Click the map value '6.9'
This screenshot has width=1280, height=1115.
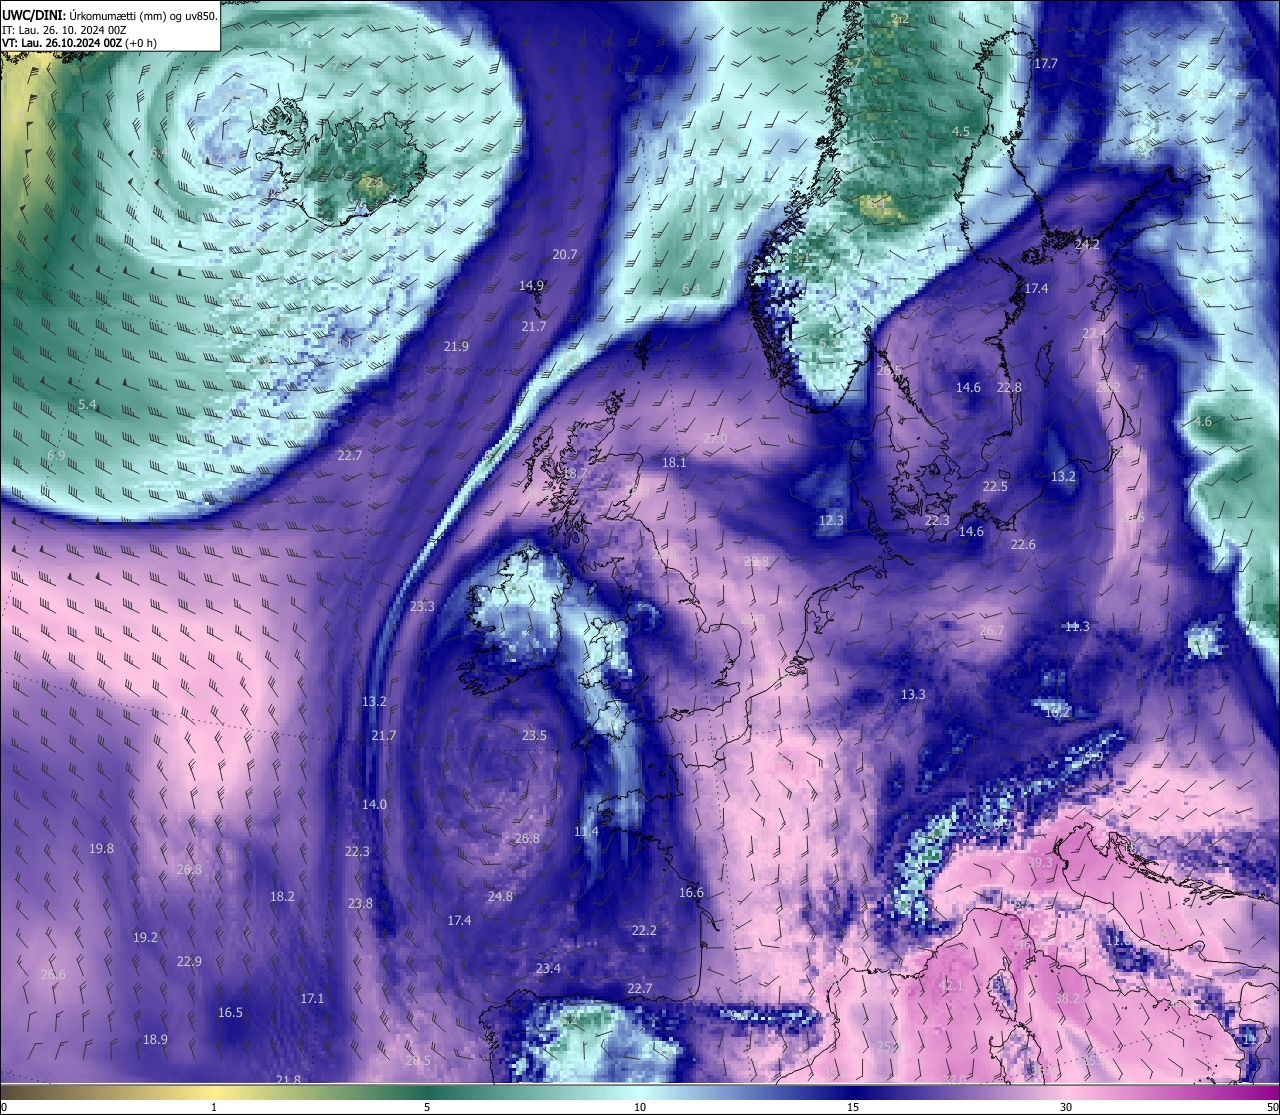pos(56,456)
